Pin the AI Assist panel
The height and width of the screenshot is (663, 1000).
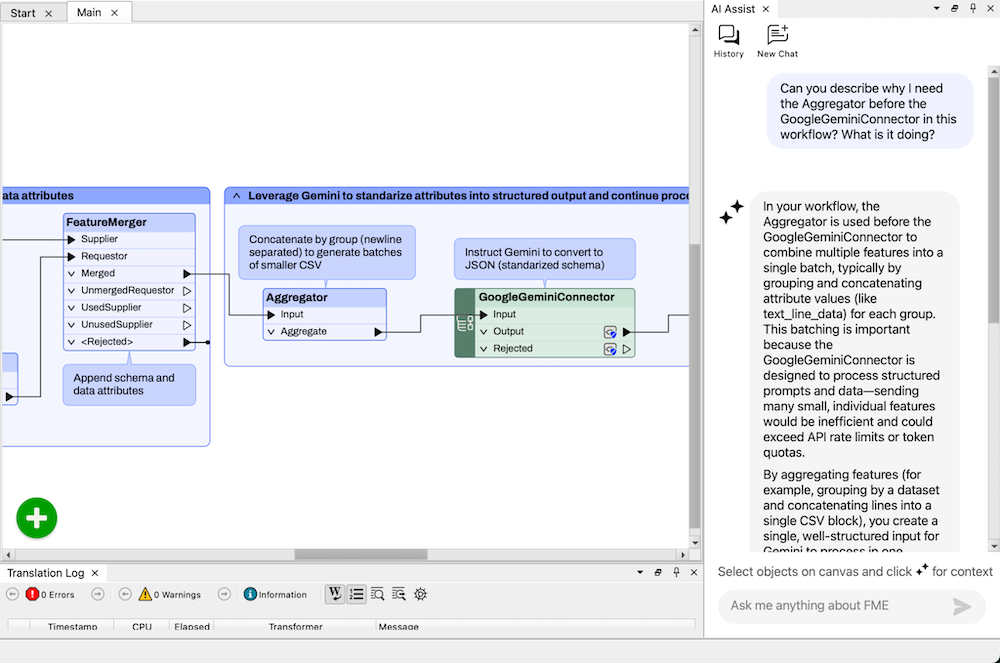tap(973, 8)
